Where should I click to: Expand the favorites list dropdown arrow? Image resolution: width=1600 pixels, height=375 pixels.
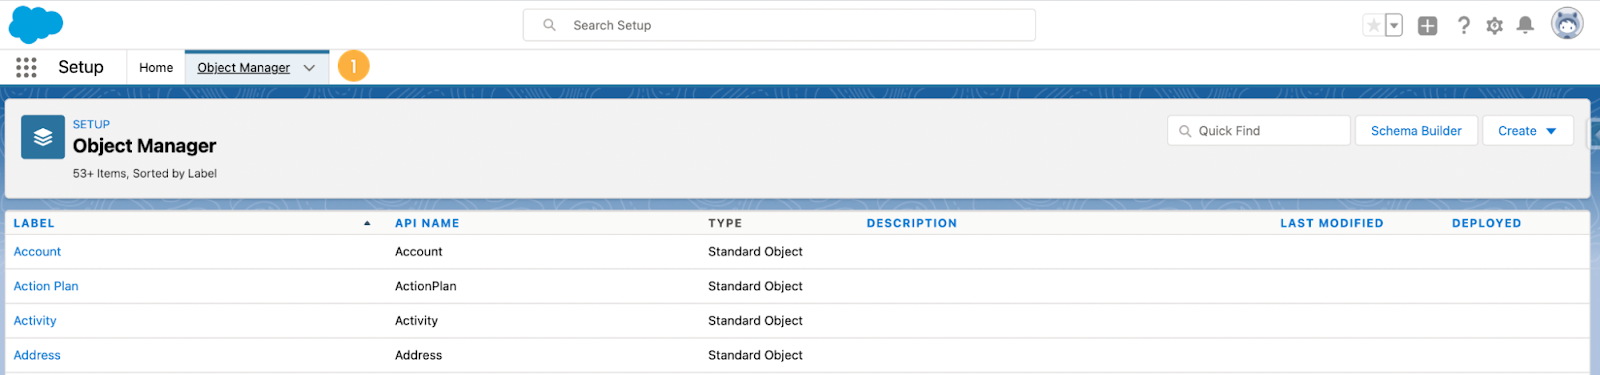coord(1394,26)
